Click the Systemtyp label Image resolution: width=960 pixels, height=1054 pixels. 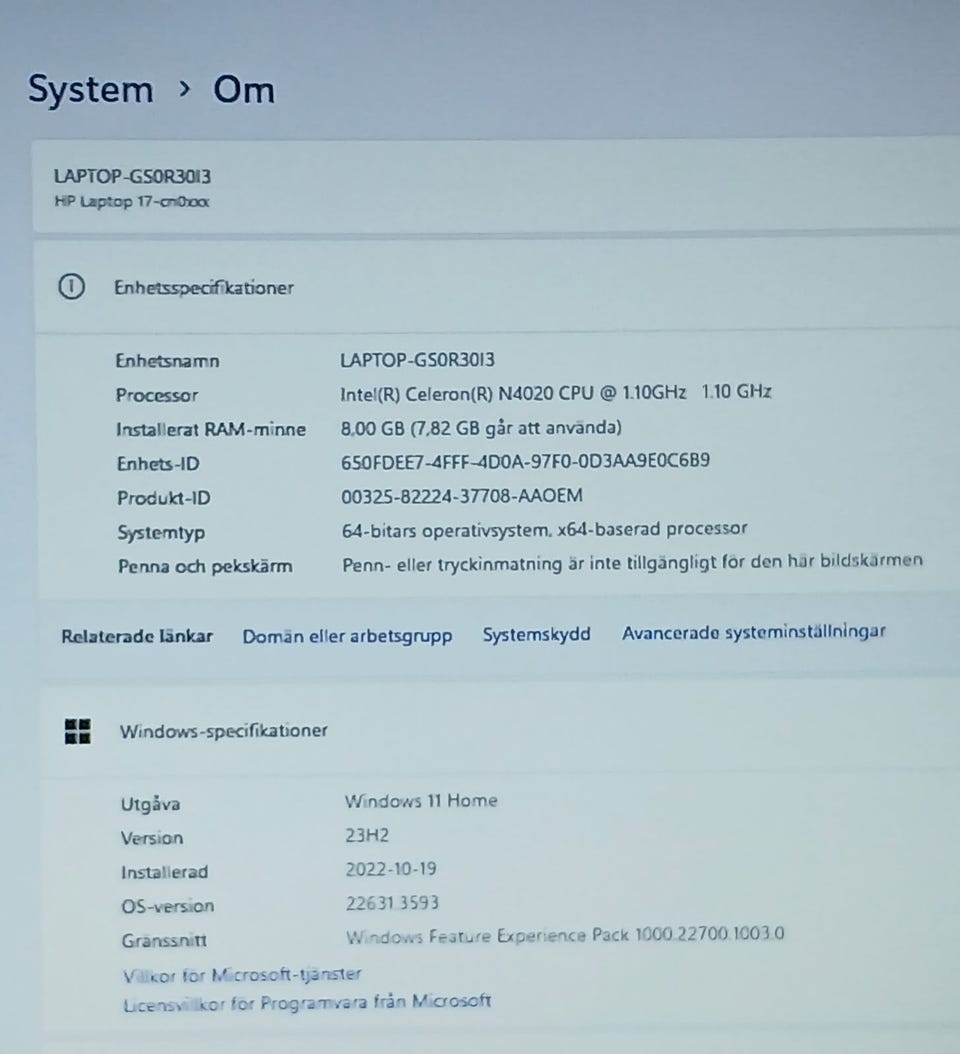pyautogui.click(x=161, y=533)
